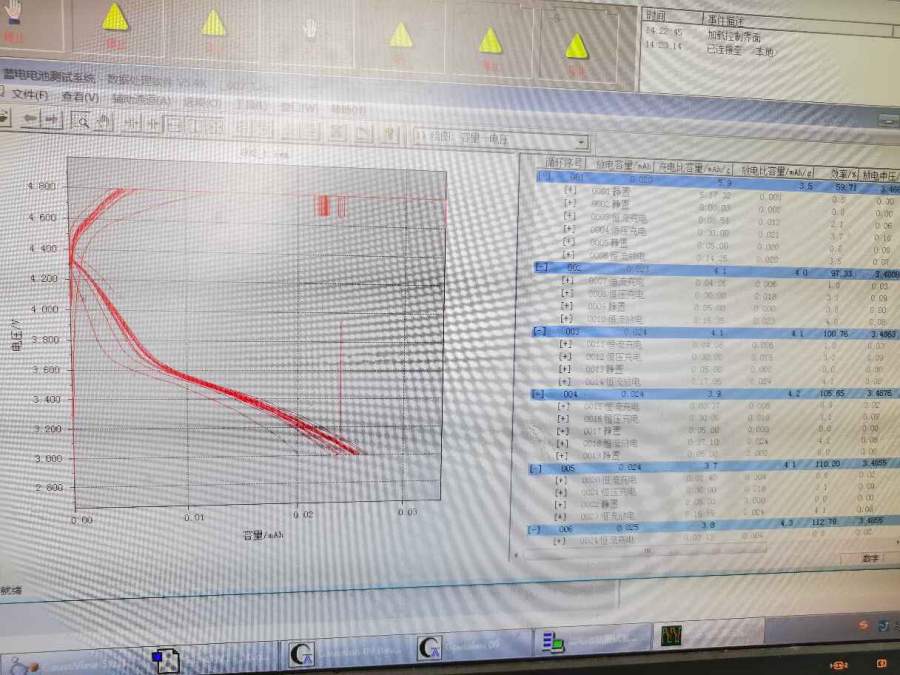Select efficiency value 110.00 in cycle 005
Viewport: 900px width, 675px height.
coord(828,463)
